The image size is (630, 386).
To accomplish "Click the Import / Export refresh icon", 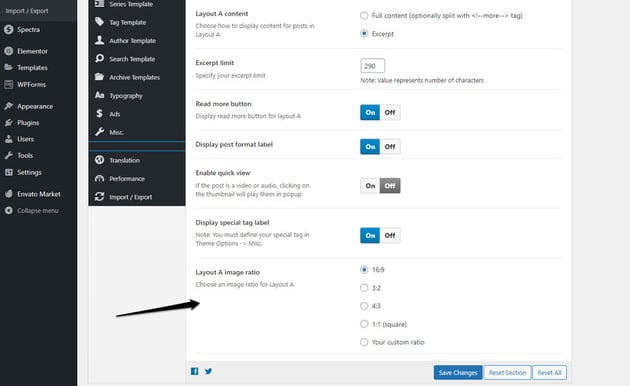I will coord(100,197).
